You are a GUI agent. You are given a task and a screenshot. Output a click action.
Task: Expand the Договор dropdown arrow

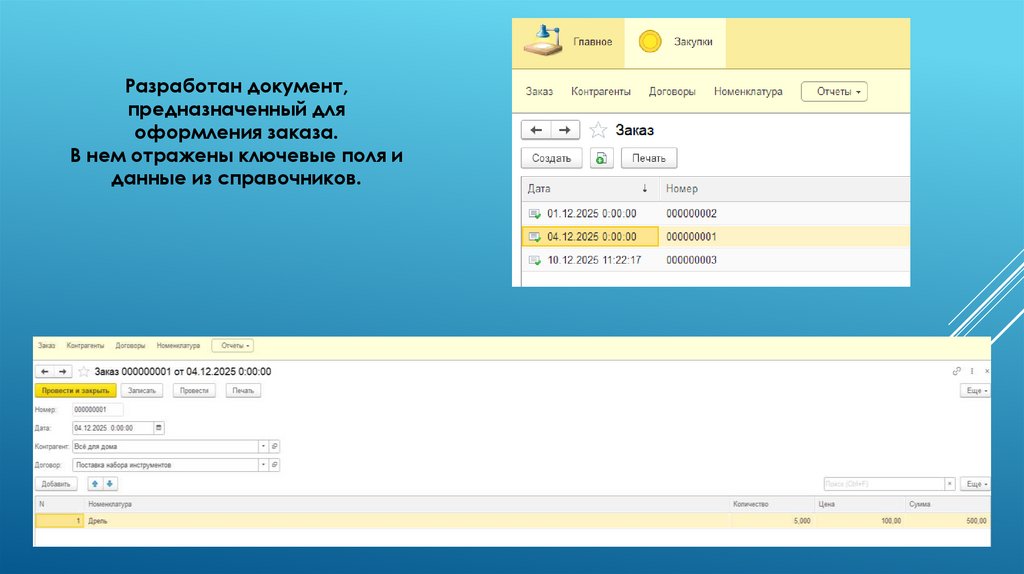[263, 465]
